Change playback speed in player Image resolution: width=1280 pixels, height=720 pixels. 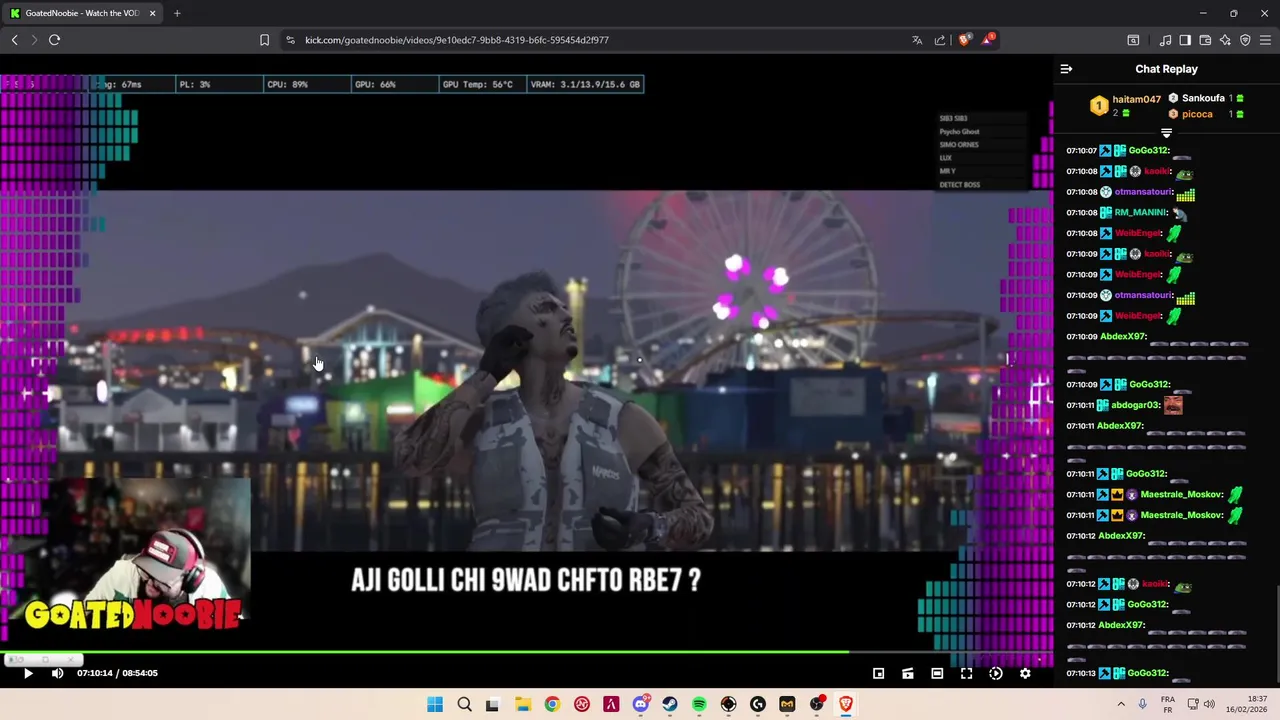tap(996, 673)
